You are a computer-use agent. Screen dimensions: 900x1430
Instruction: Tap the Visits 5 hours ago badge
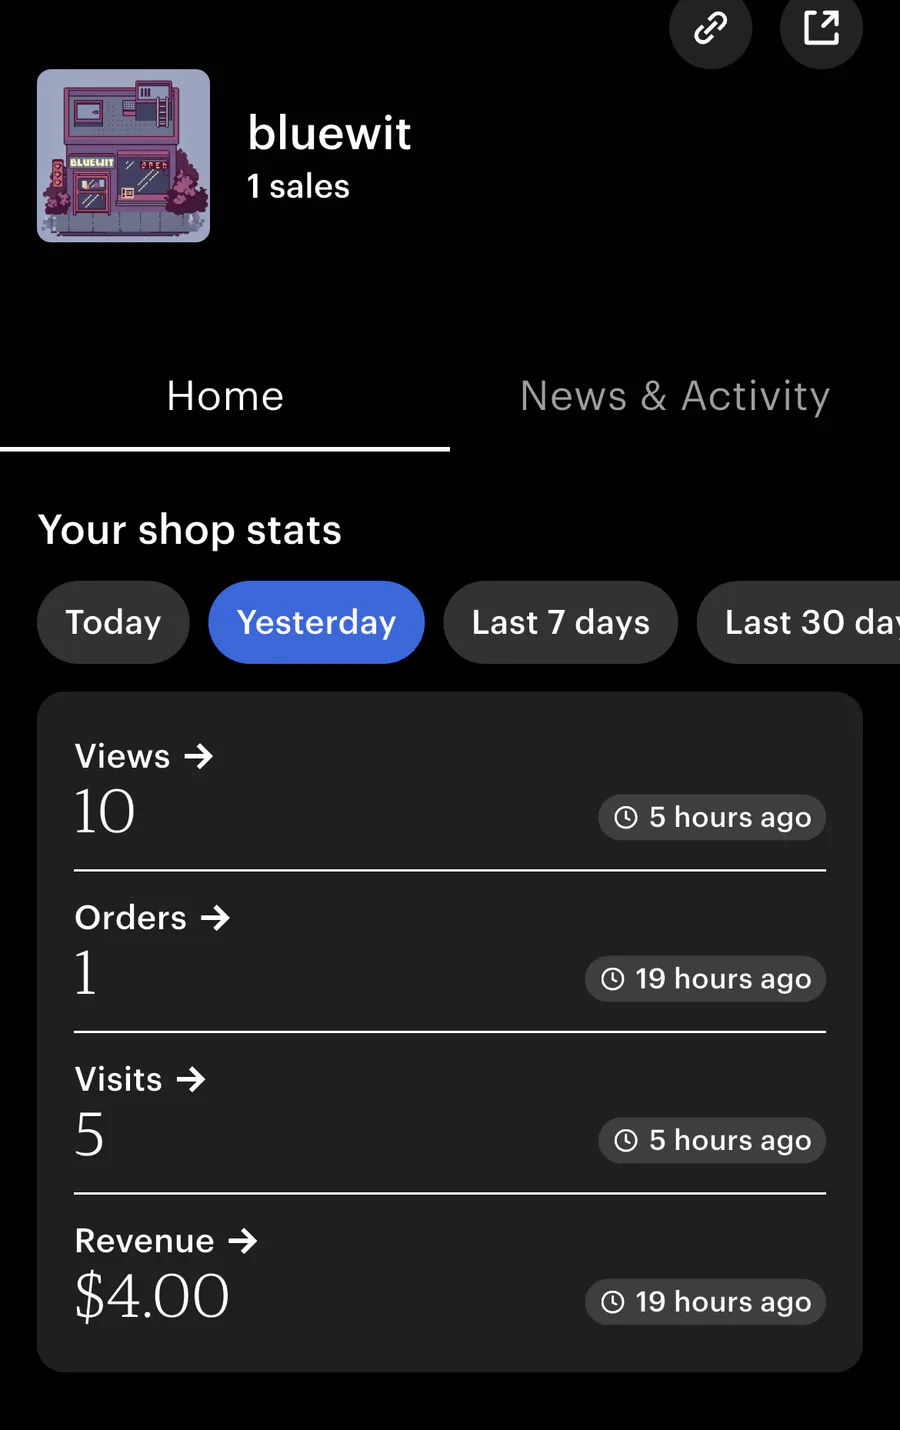[x=712, y=1140]
